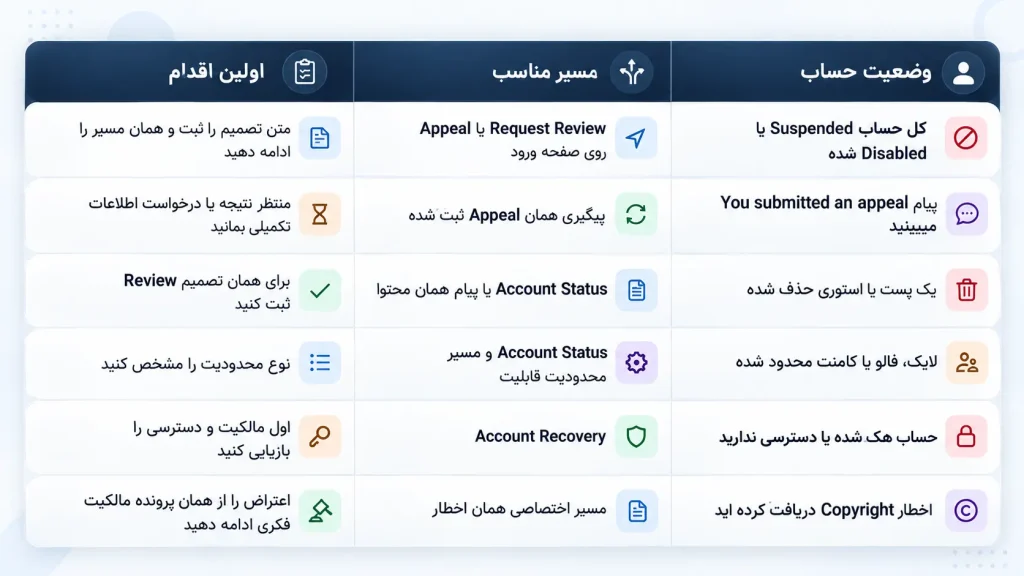Click the green refresh icon for Appeal follow-up
This screenshot has height=576, width=1024.
tap(635, 214)
